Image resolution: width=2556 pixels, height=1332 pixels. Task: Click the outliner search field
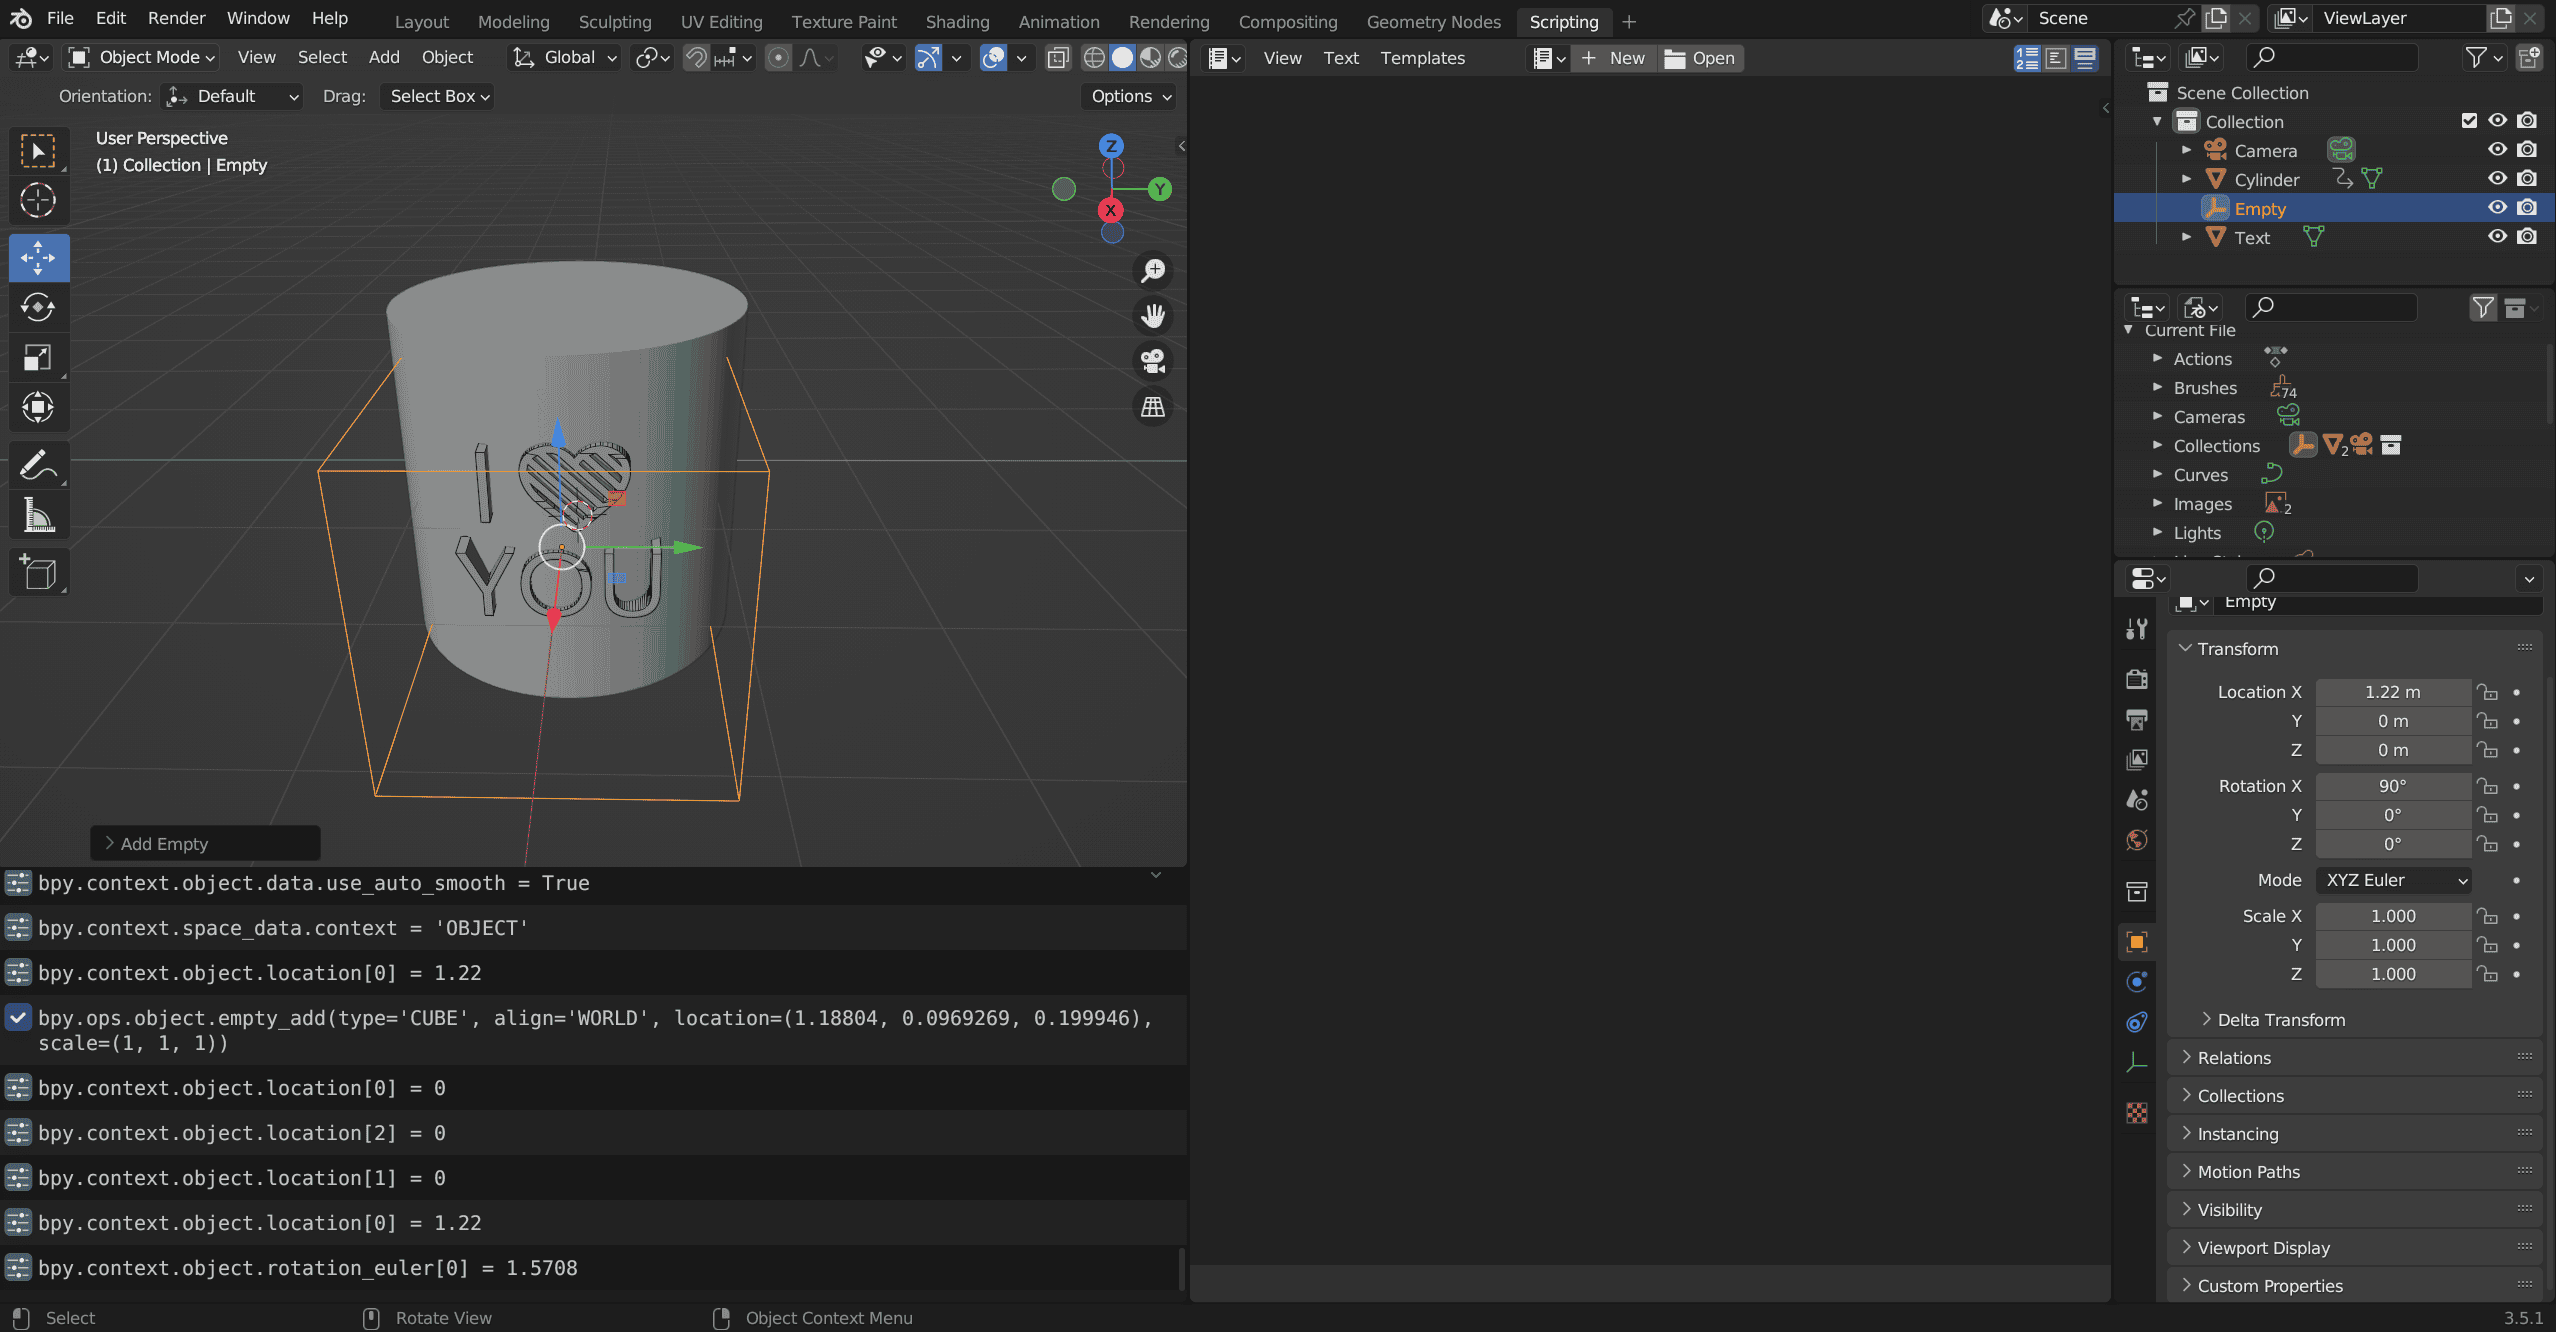pos(2331,58)
